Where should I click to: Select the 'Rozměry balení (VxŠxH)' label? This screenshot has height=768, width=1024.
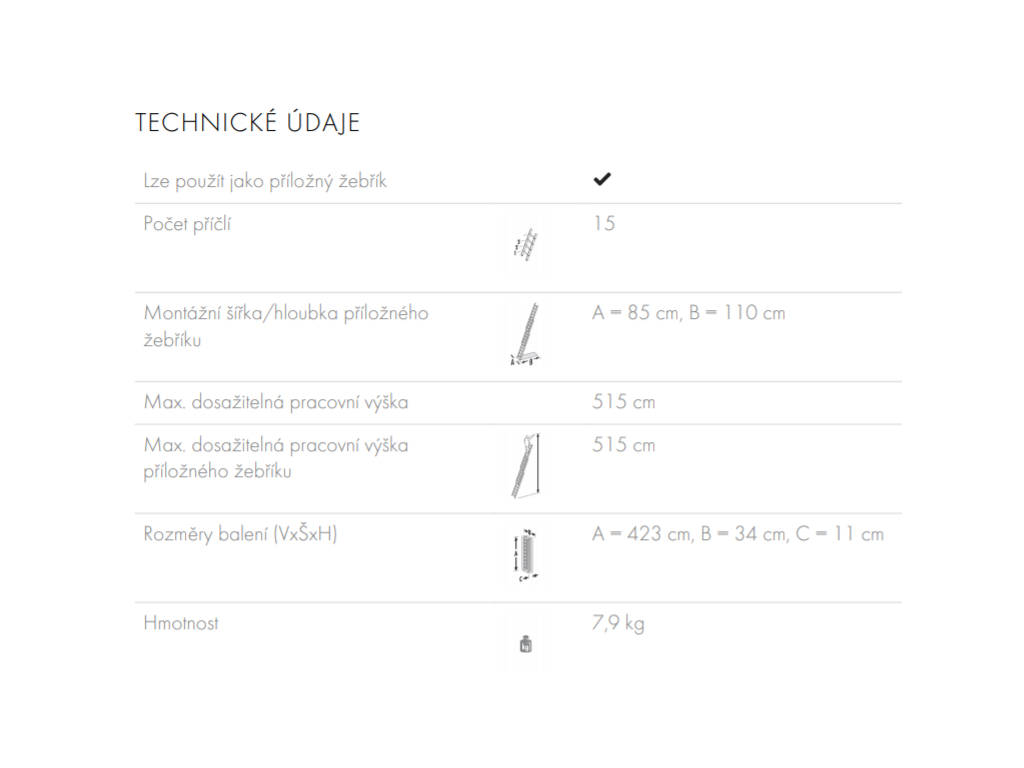pyautogui.click(x=240, y=534)
